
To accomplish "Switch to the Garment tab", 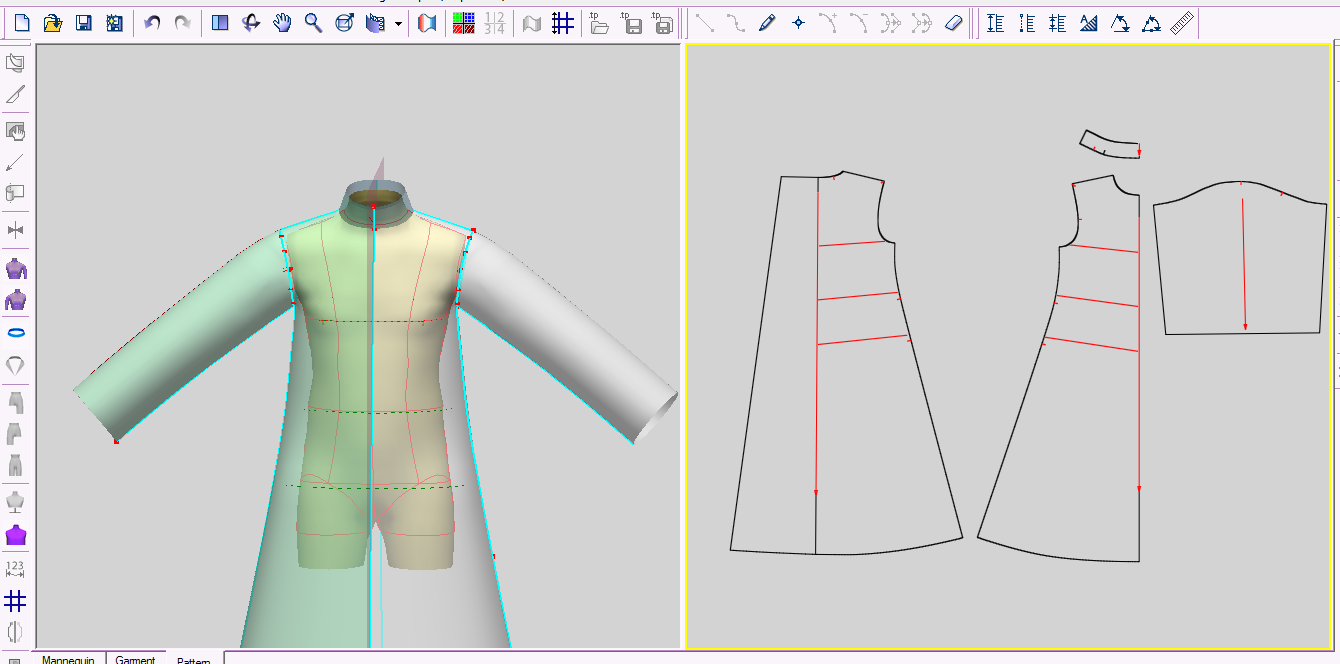I will click(135, 658).
